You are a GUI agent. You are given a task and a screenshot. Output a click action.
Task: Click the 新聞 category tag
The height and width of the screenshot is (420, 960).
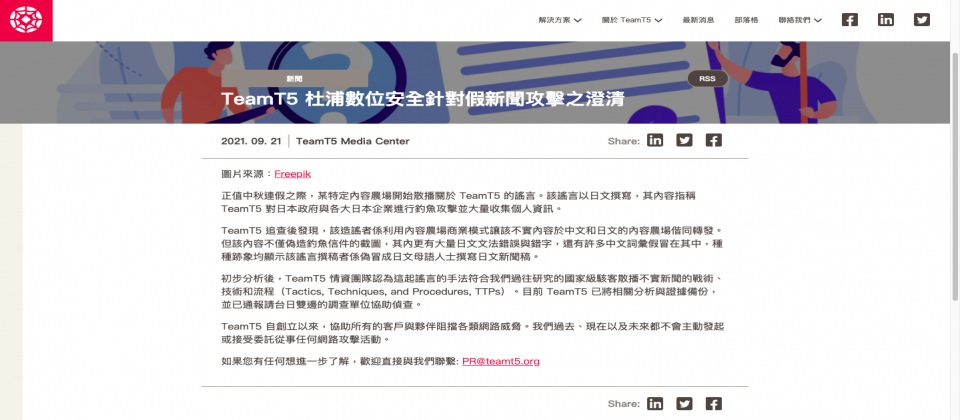(294, 79)
